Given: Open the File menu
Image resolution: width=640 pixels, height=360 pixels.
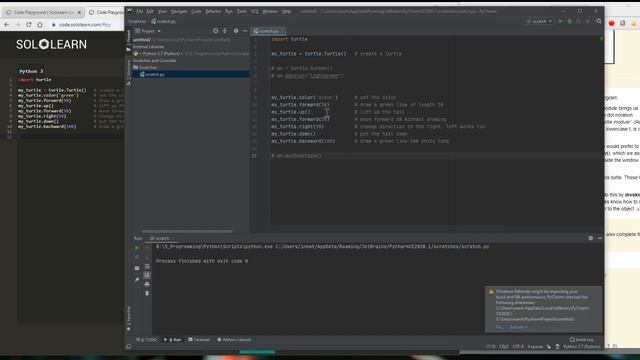Looking at the screenshot, I should [x=140, y=11].
